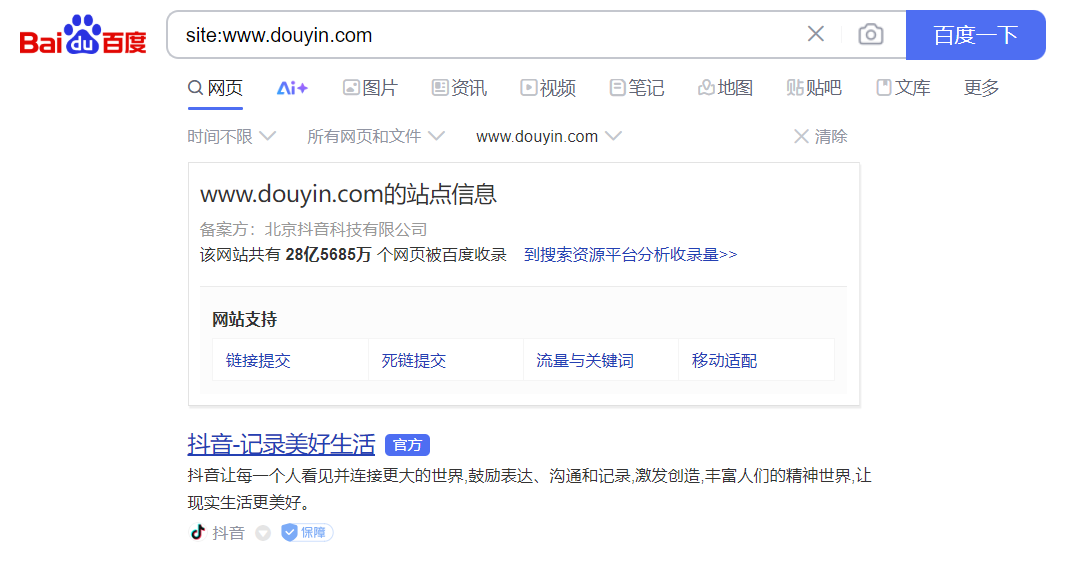This screenshot has width=1067, height=566.
Task: Expand the 更多 more menu
Action: pos(981,88)
